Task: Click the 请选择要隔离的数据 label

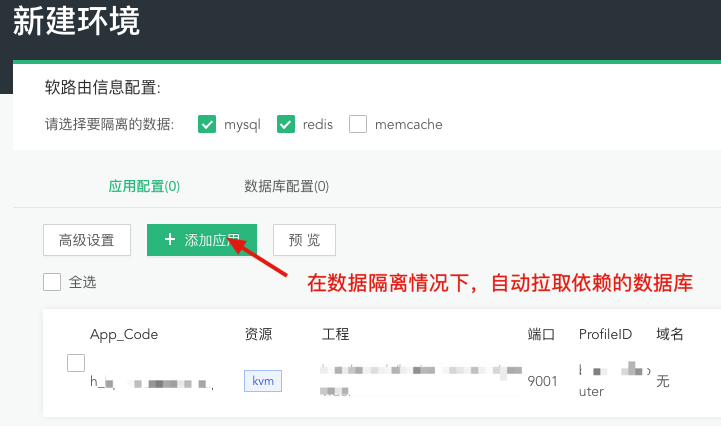Action: click(109, 124)
